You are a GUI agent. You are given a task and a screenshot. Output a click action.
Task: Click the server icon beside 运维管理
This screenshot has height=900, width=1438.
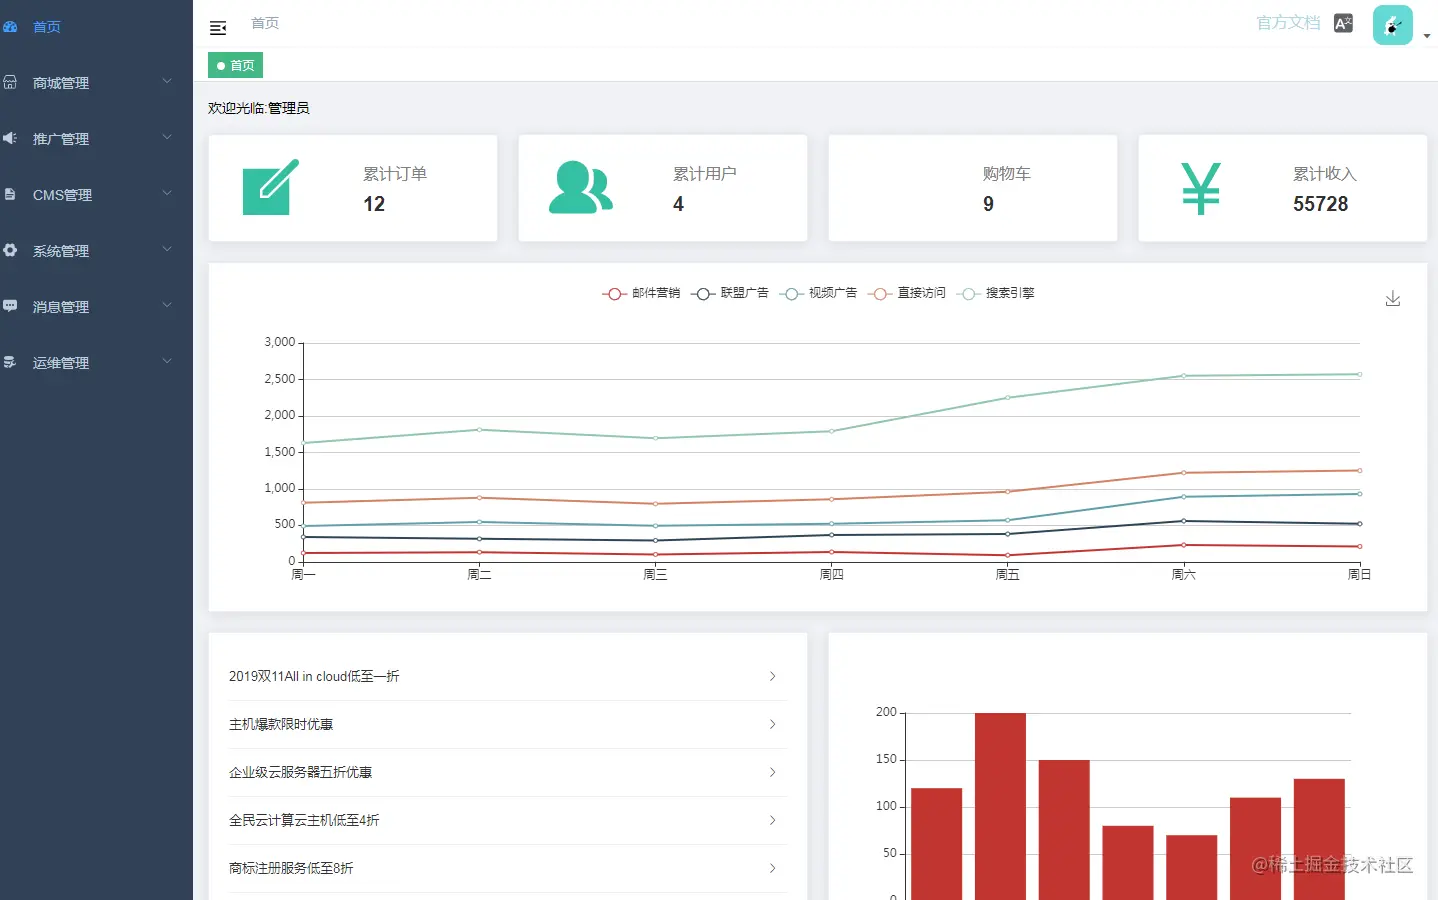point(10,362)
